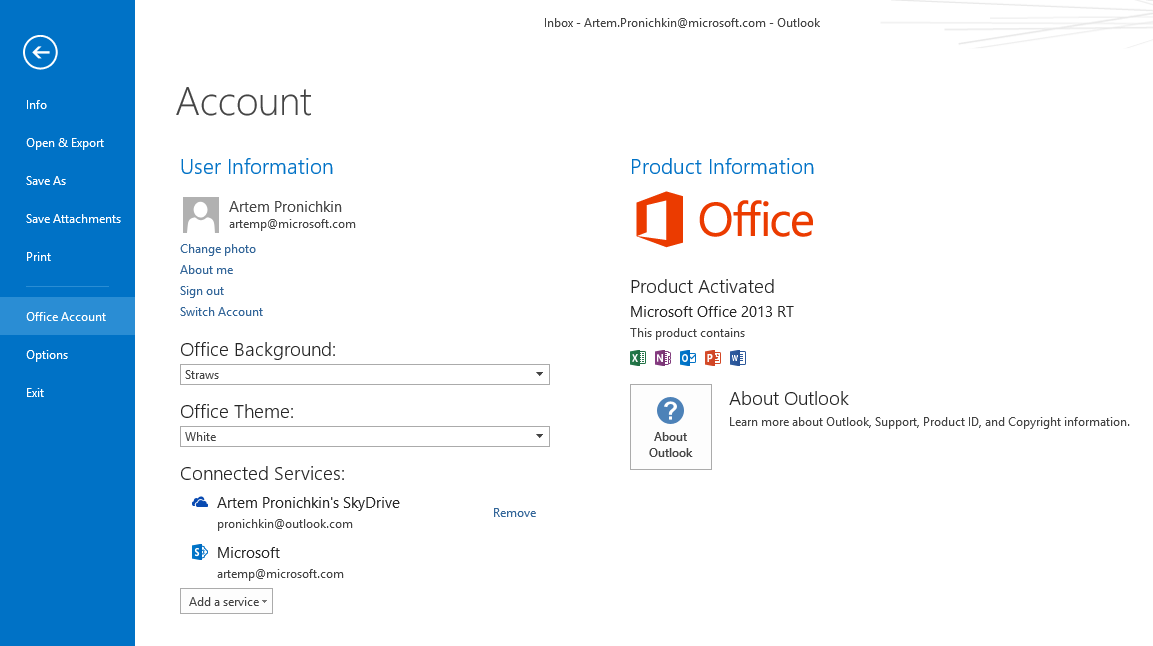Click the Switch Account link

(221, 312)
